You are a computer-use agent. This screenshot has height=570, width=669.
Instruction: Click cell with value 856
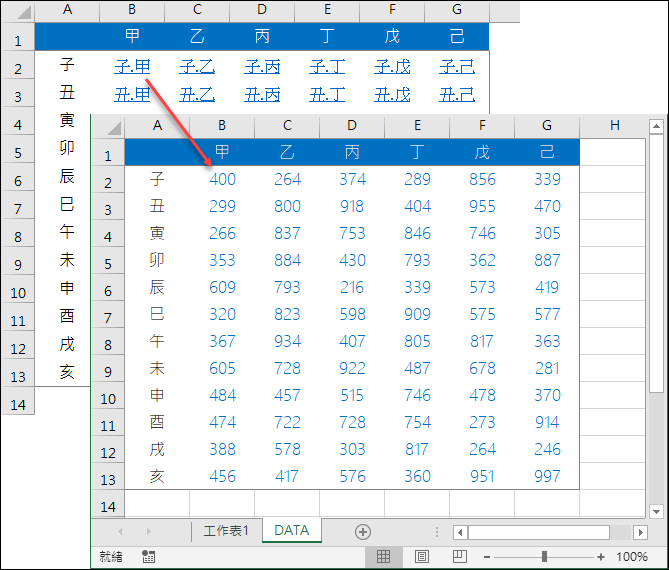[x=483, y=179]
